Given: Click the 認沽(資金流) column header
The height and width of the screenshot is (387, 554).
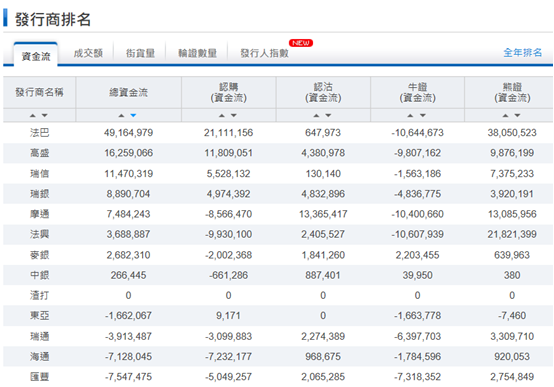Looking at the screenshot, I should coord(323,93).
